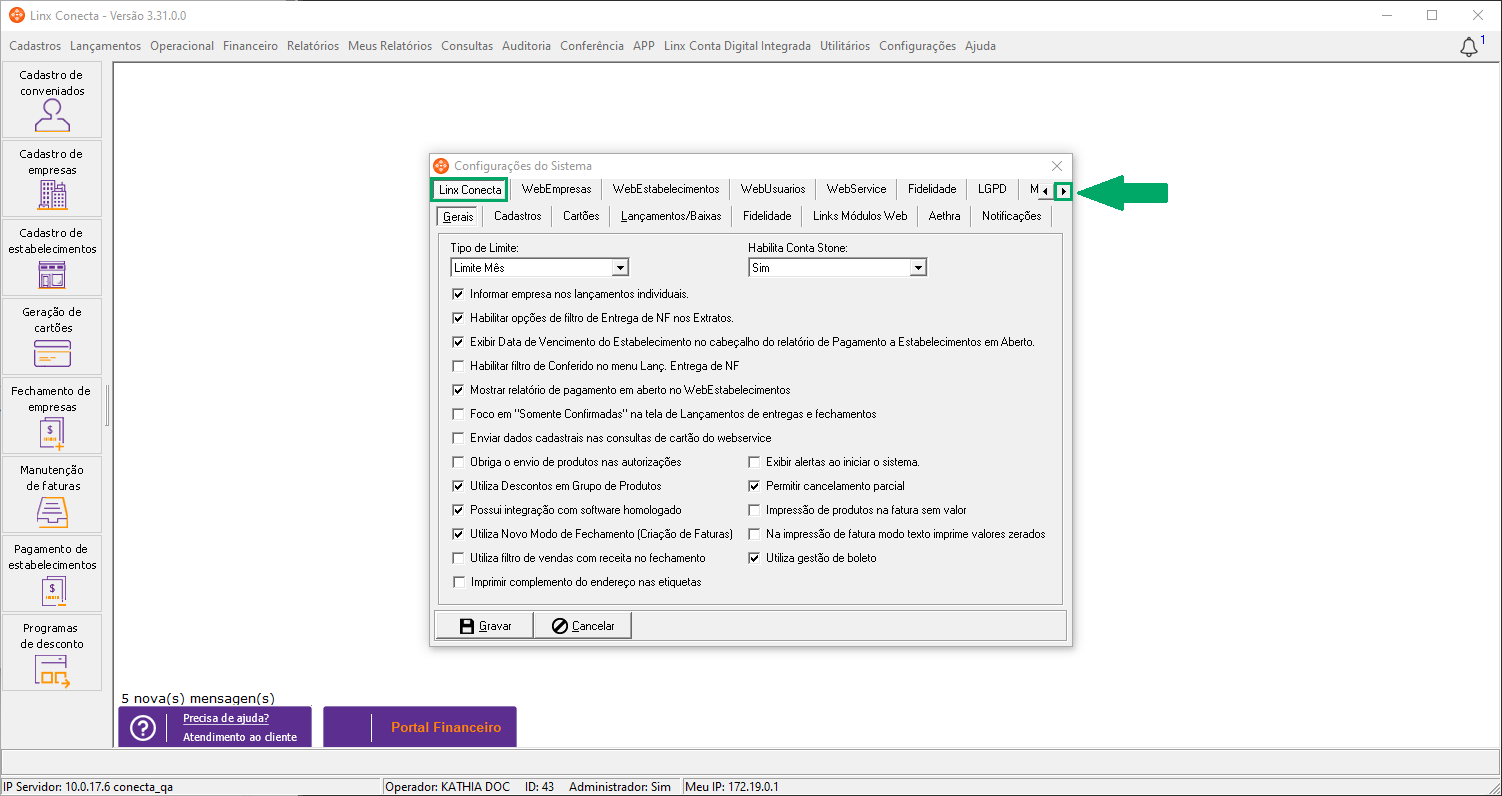This screenshot has width=1502, height=796.
Task: Select the Aethra sub-tab
Action: (x=944, y=216)
